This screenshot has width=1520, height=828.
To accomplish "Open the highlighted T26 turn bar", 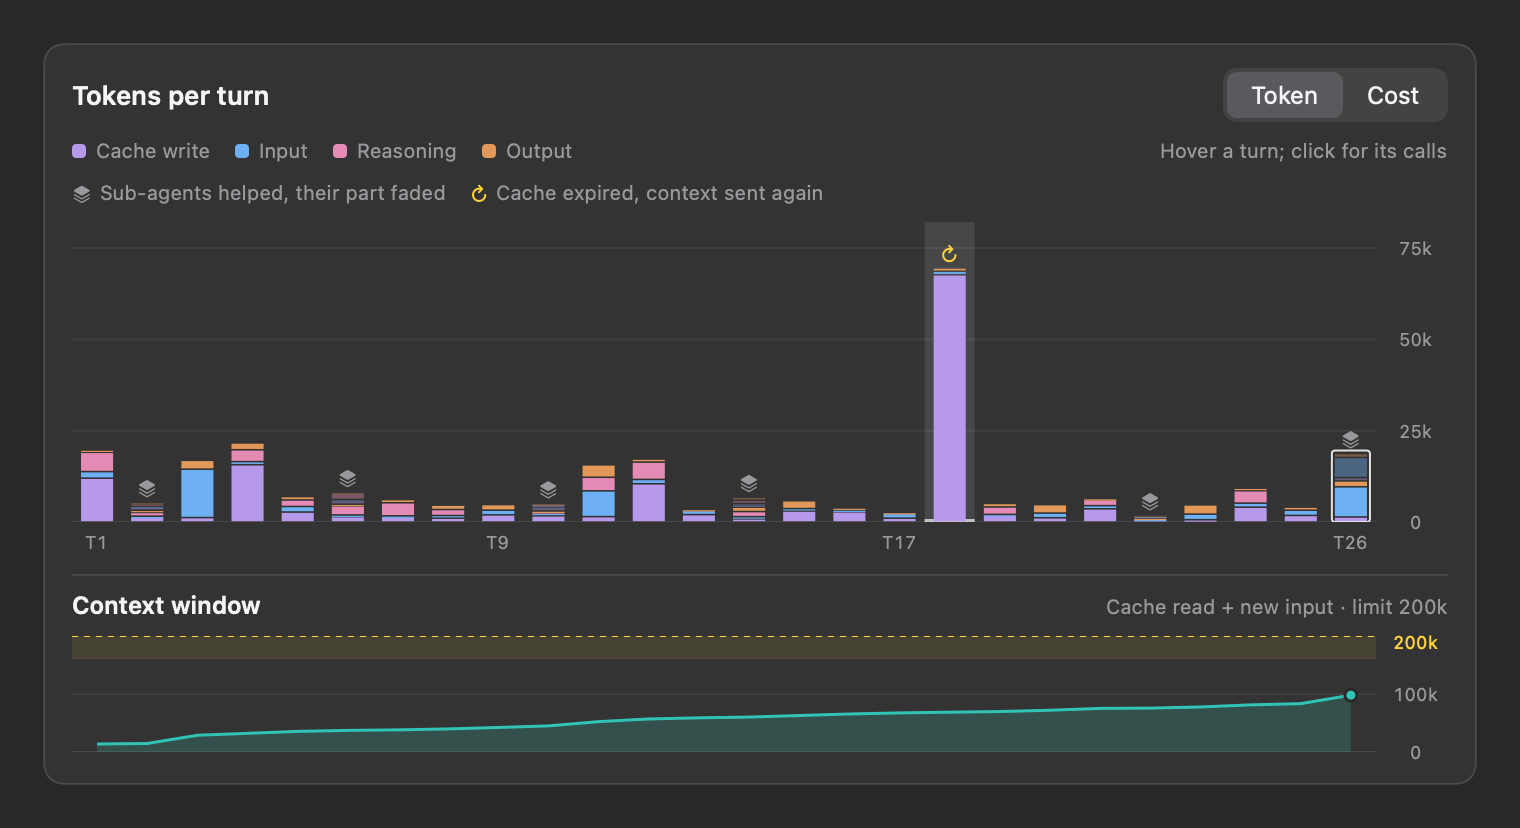I will coord(1350,487).
